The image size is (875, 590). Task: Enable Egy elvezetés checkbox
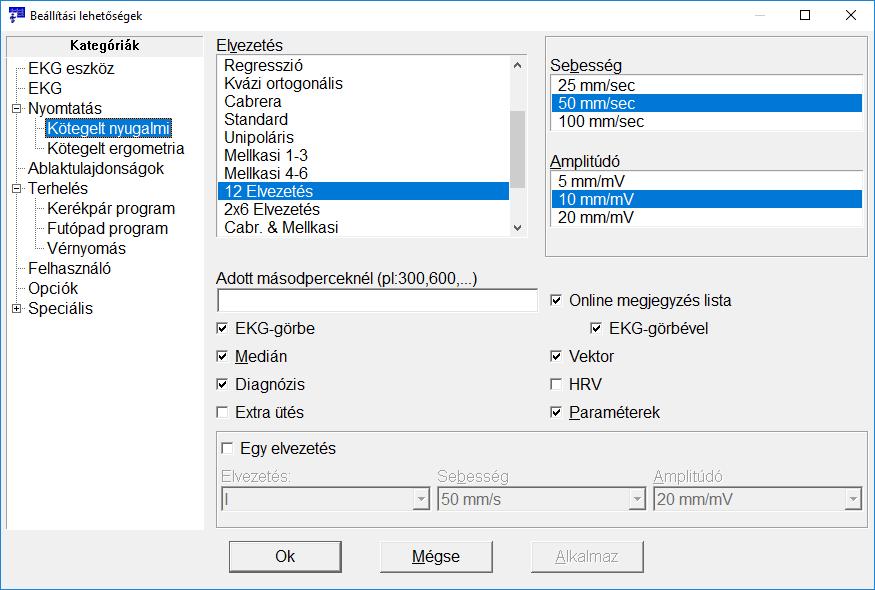point(227,448)
